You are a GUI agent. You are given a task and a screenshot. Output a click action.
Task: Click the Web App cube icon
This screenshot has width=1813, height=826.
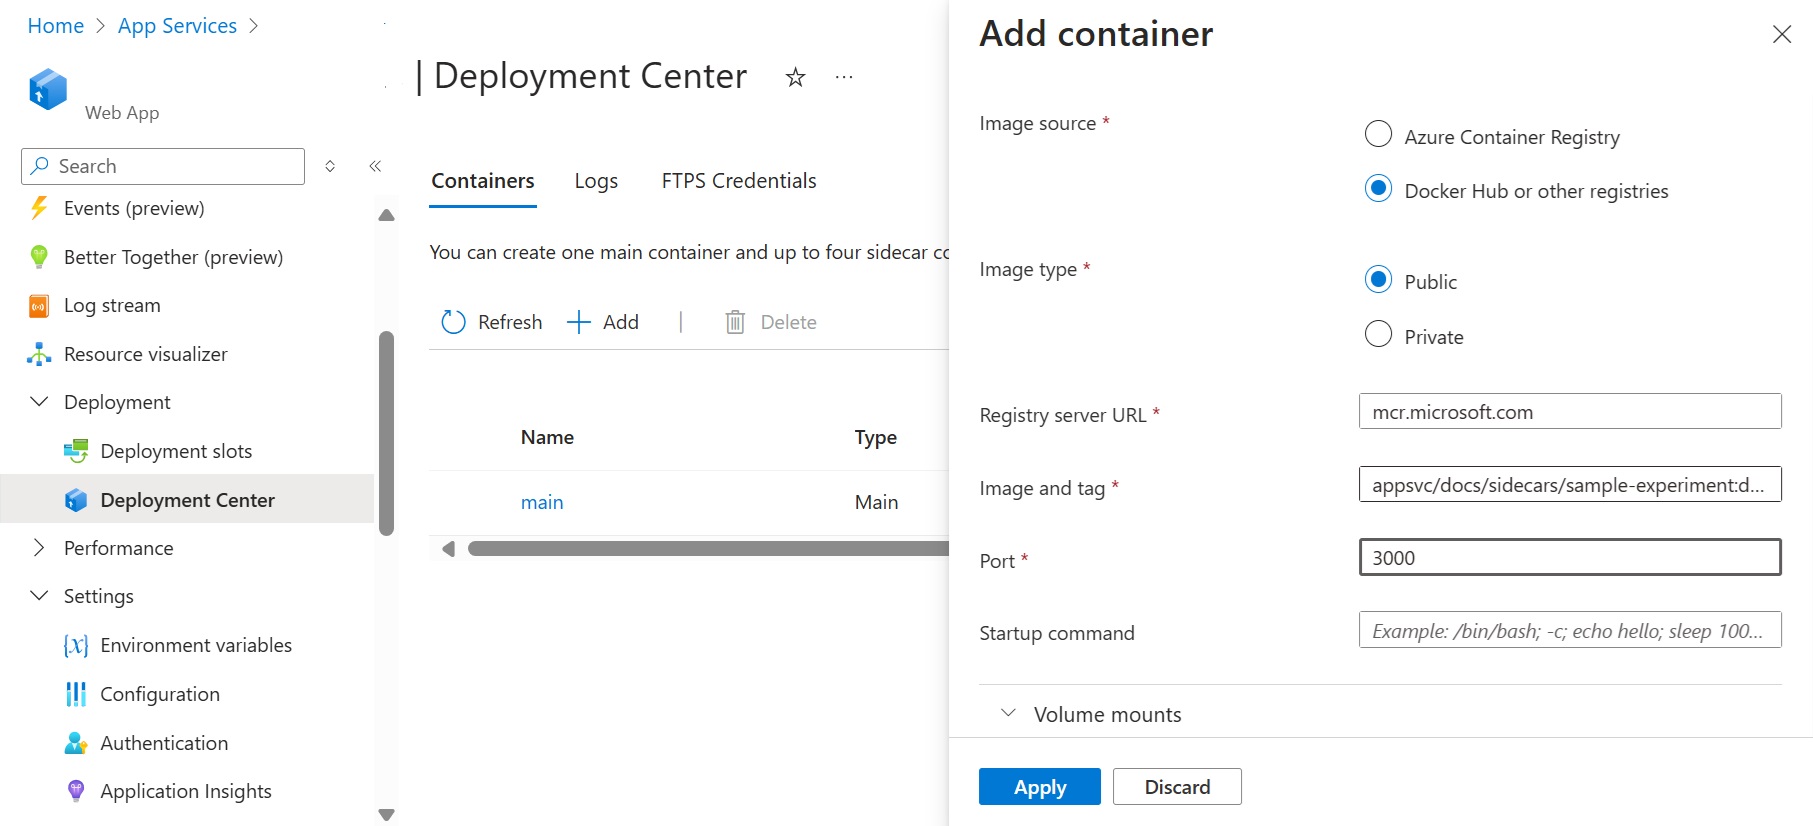point(48,89)
